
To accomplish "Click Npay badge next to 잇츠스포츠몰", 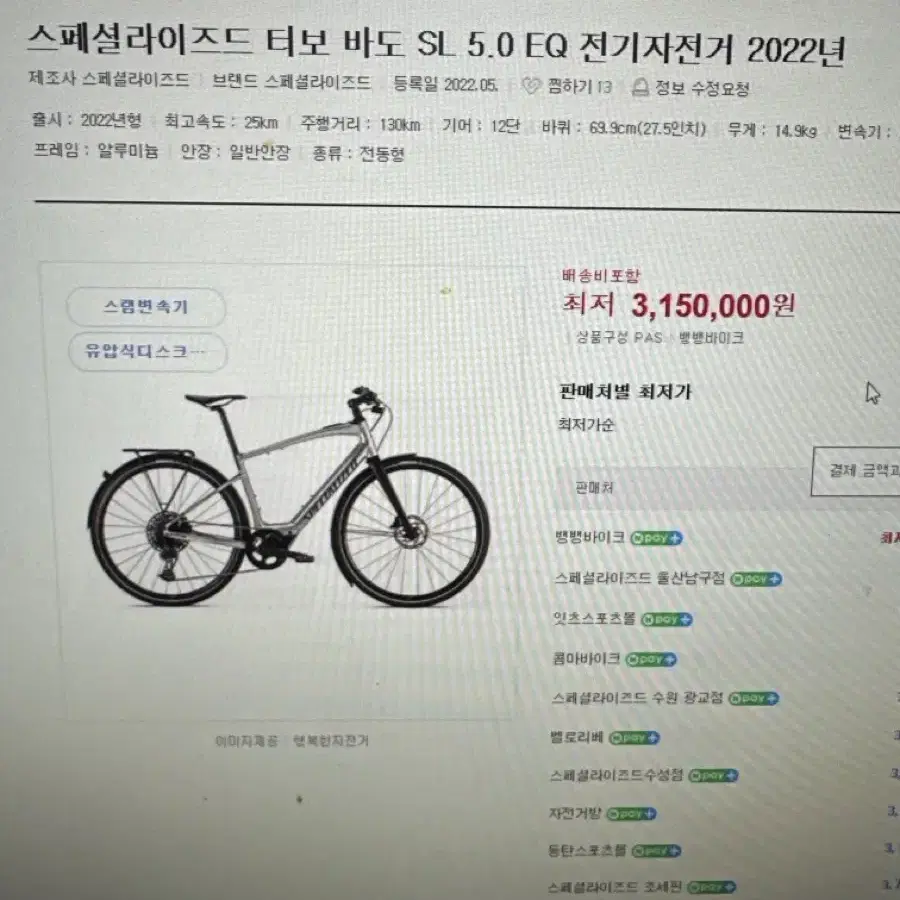I will (x=666, y=619).
